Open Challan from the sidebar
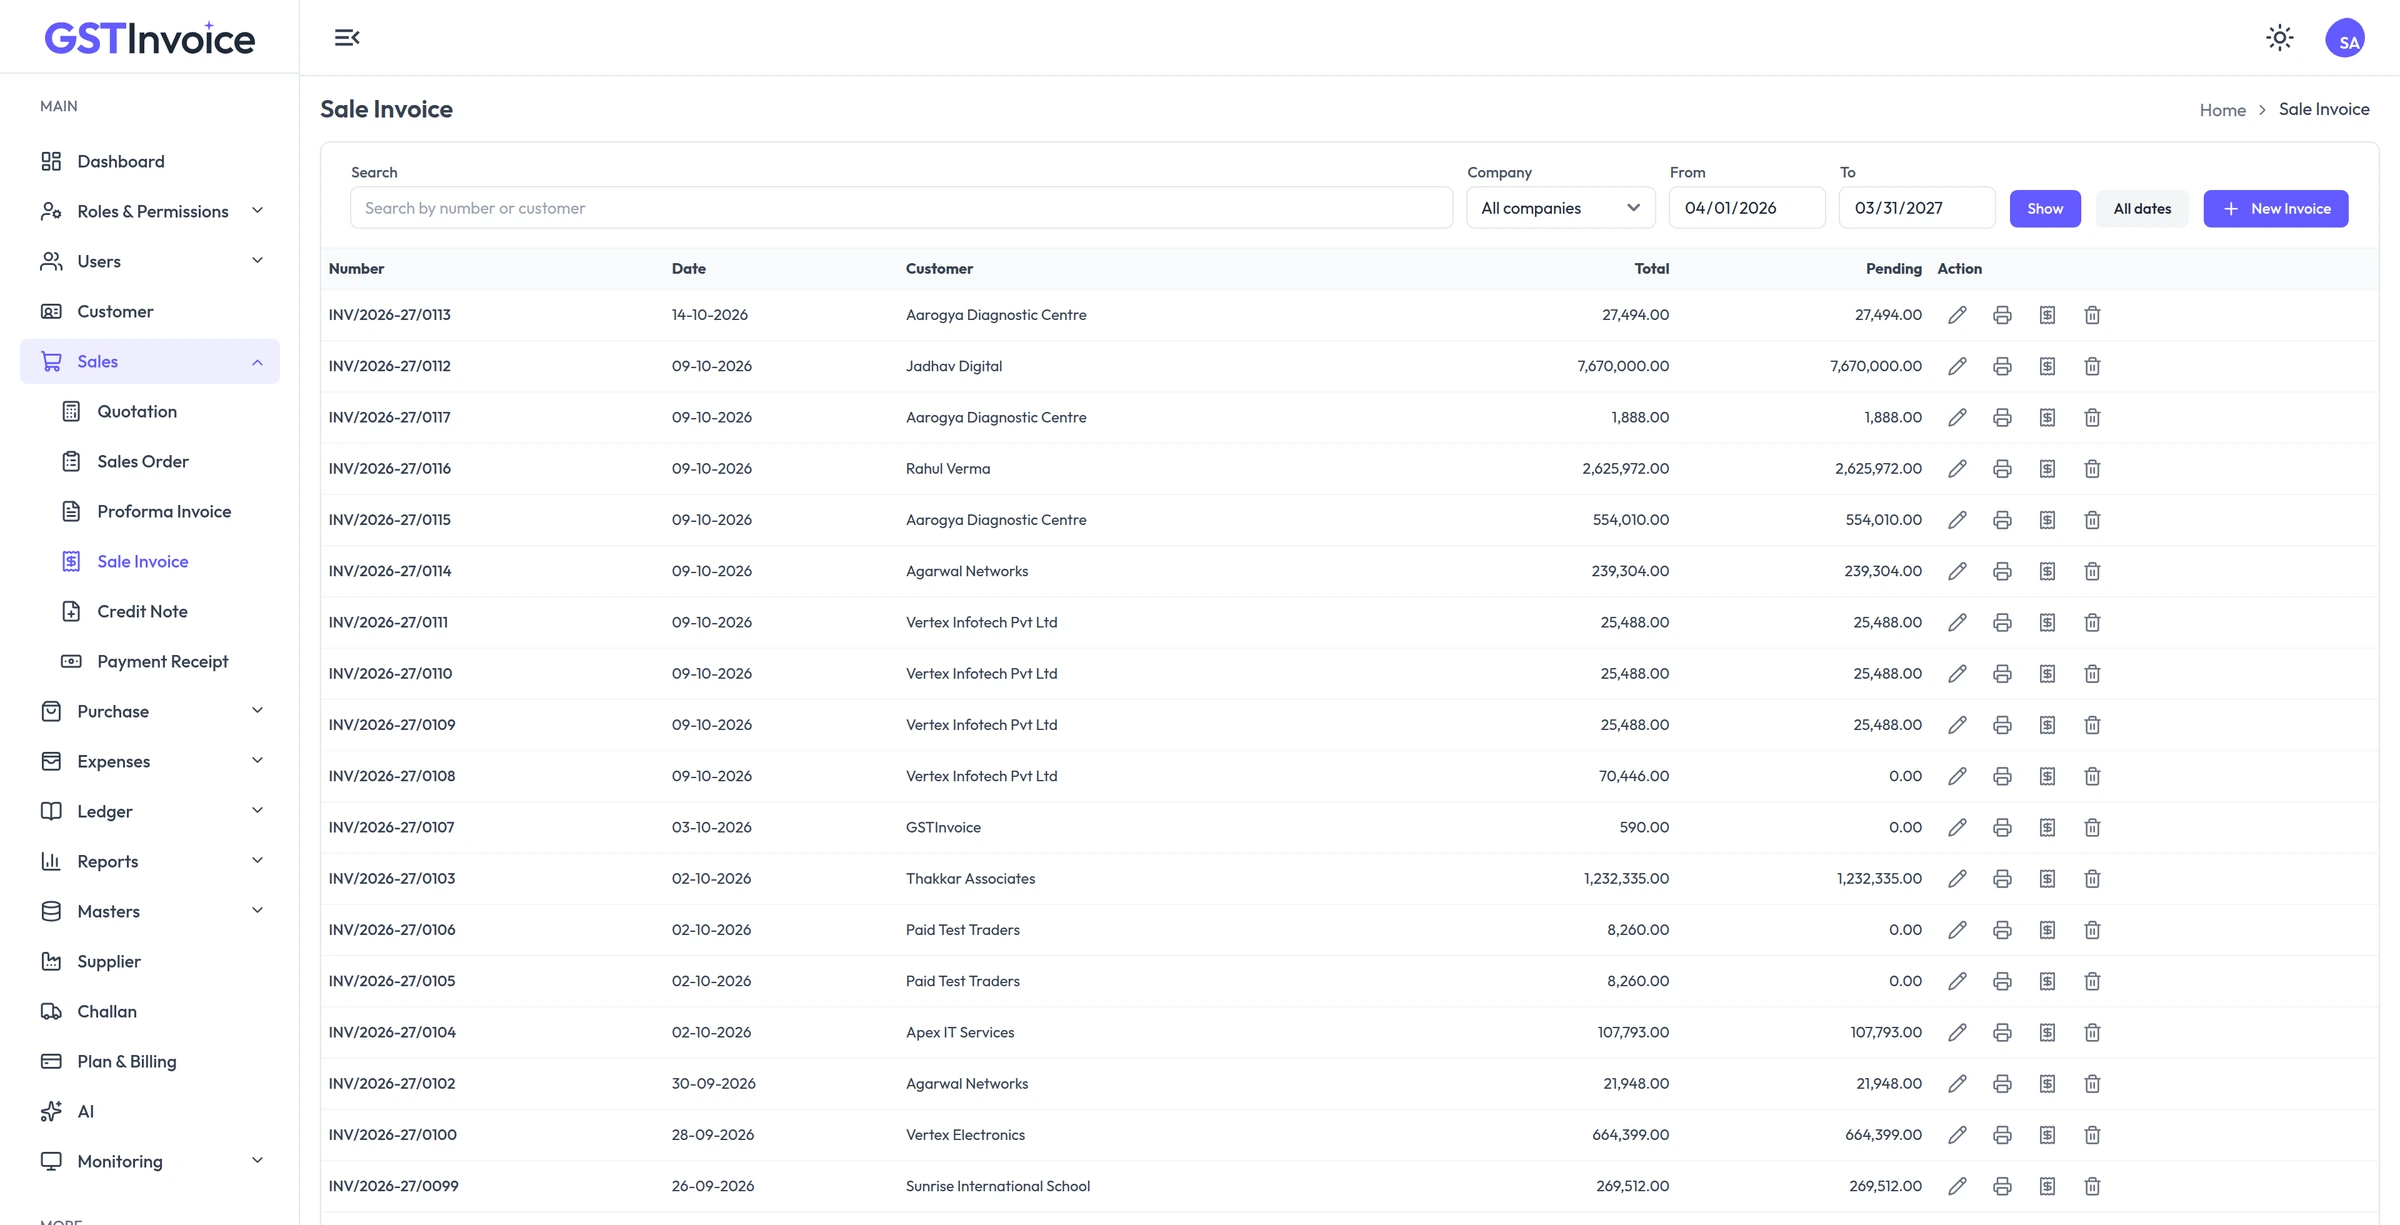The image size is (2400, 1225). pos(150,1011)
